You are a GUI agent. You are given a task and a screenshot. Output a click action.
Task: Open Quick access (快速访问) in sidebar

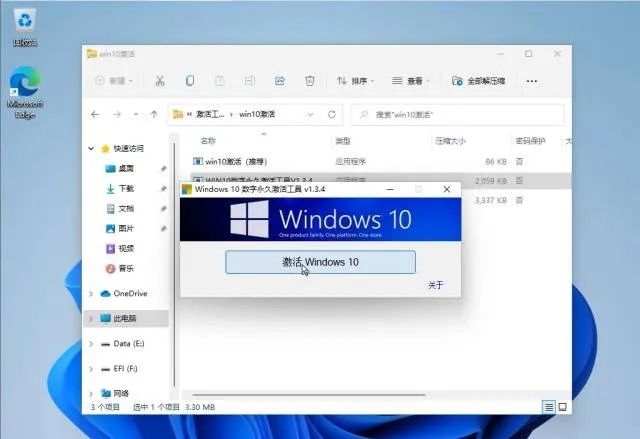[129, 149]
